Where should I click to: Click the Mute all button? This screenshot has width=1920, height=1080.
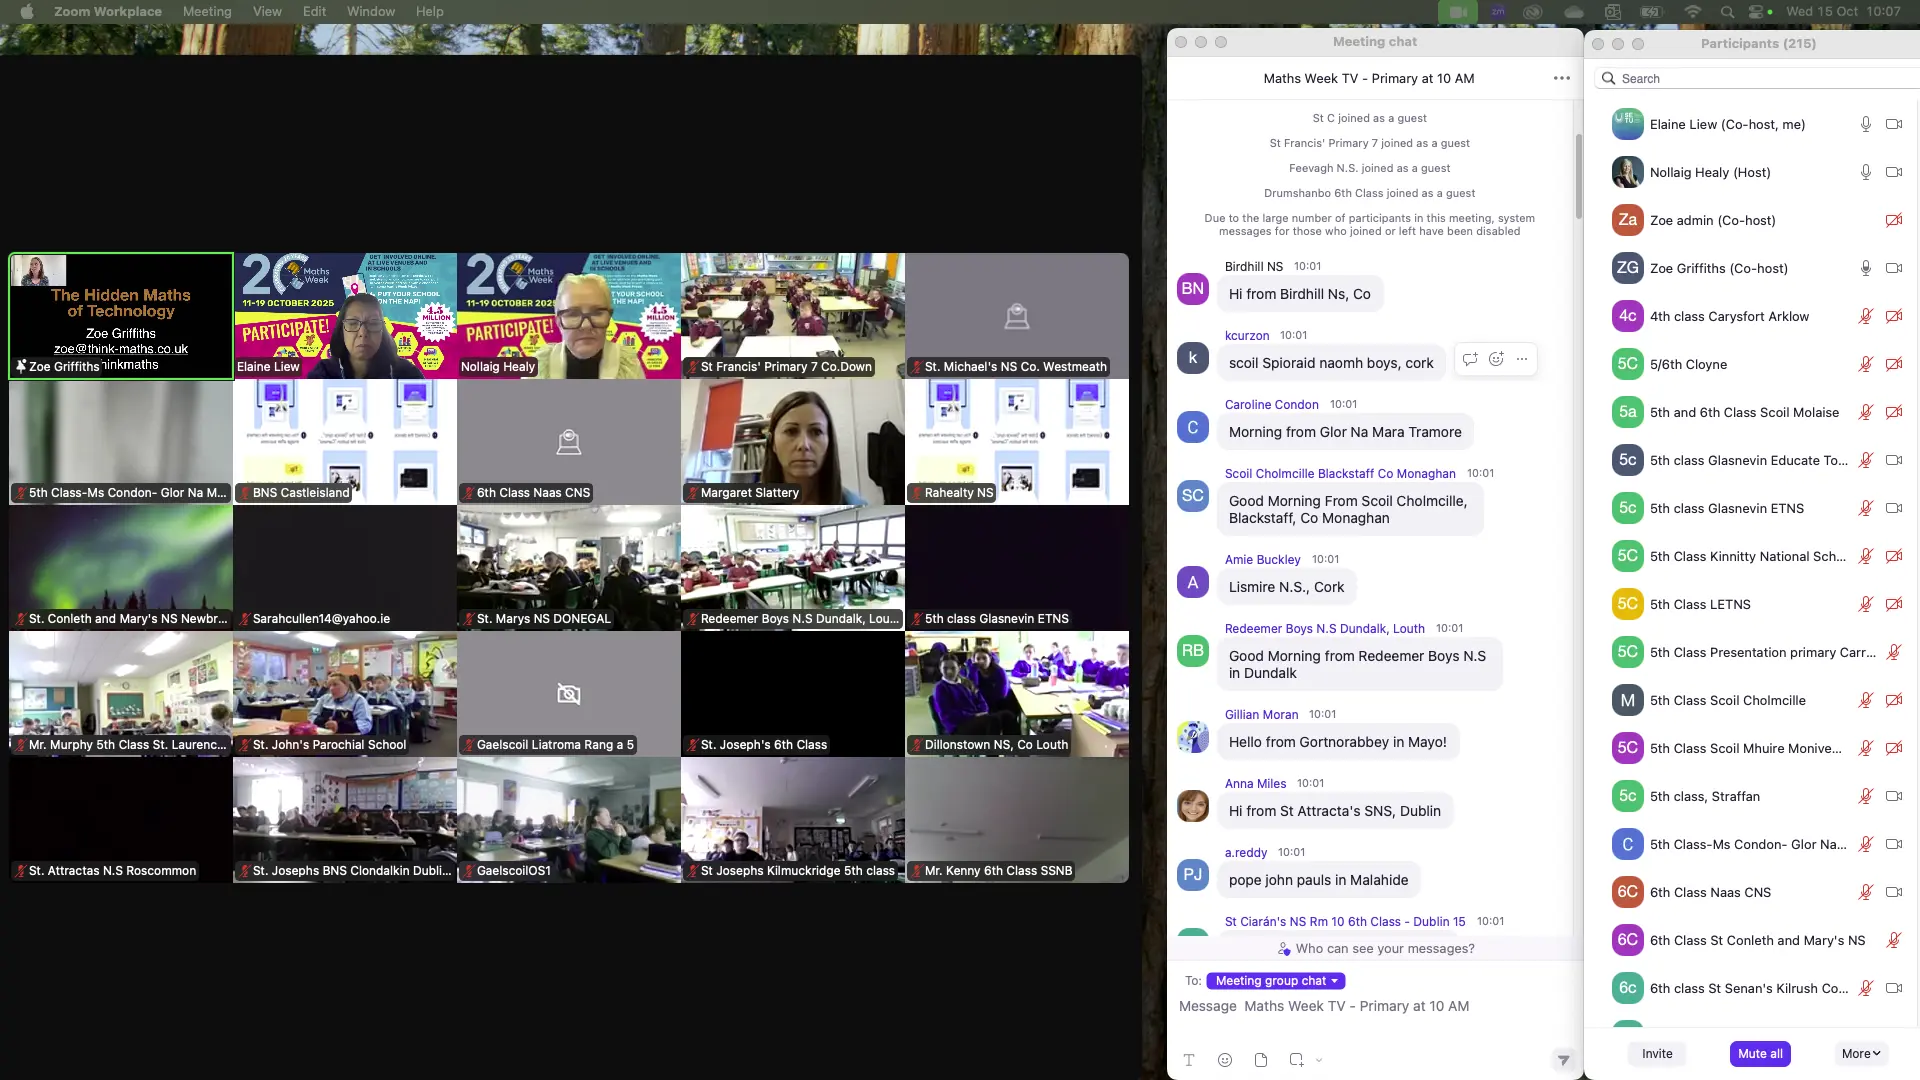click(1760, 1053)
